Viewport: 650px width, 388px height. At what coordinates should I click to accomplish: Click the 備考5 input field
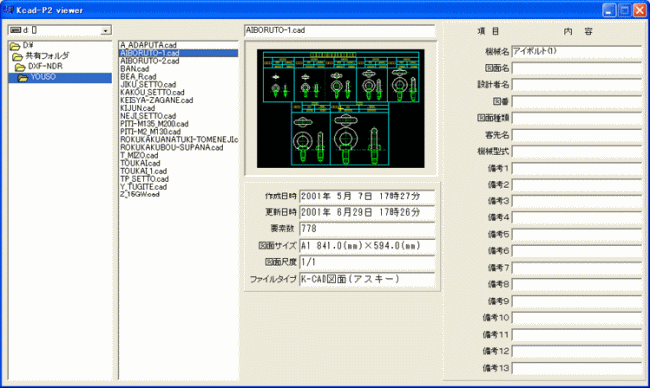coord(577,235)
